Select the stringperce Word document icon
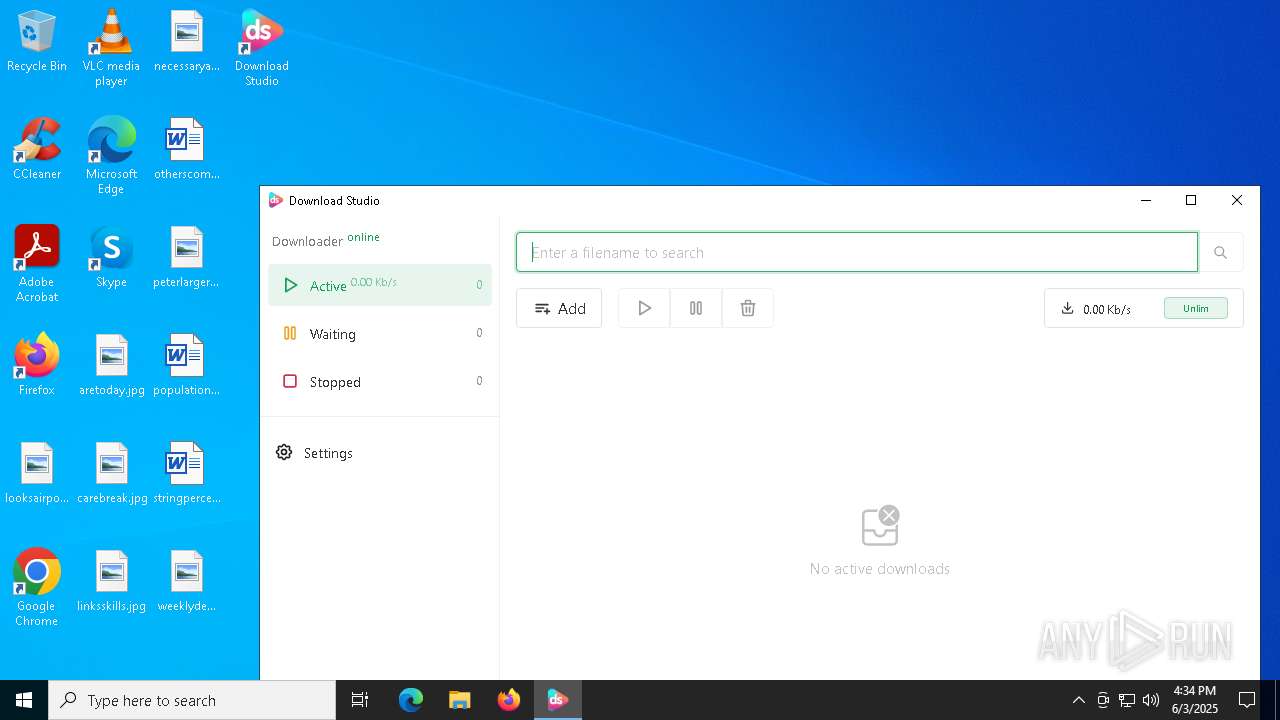Viewport: 1280px width, 720px height. (x=186, y=474)
